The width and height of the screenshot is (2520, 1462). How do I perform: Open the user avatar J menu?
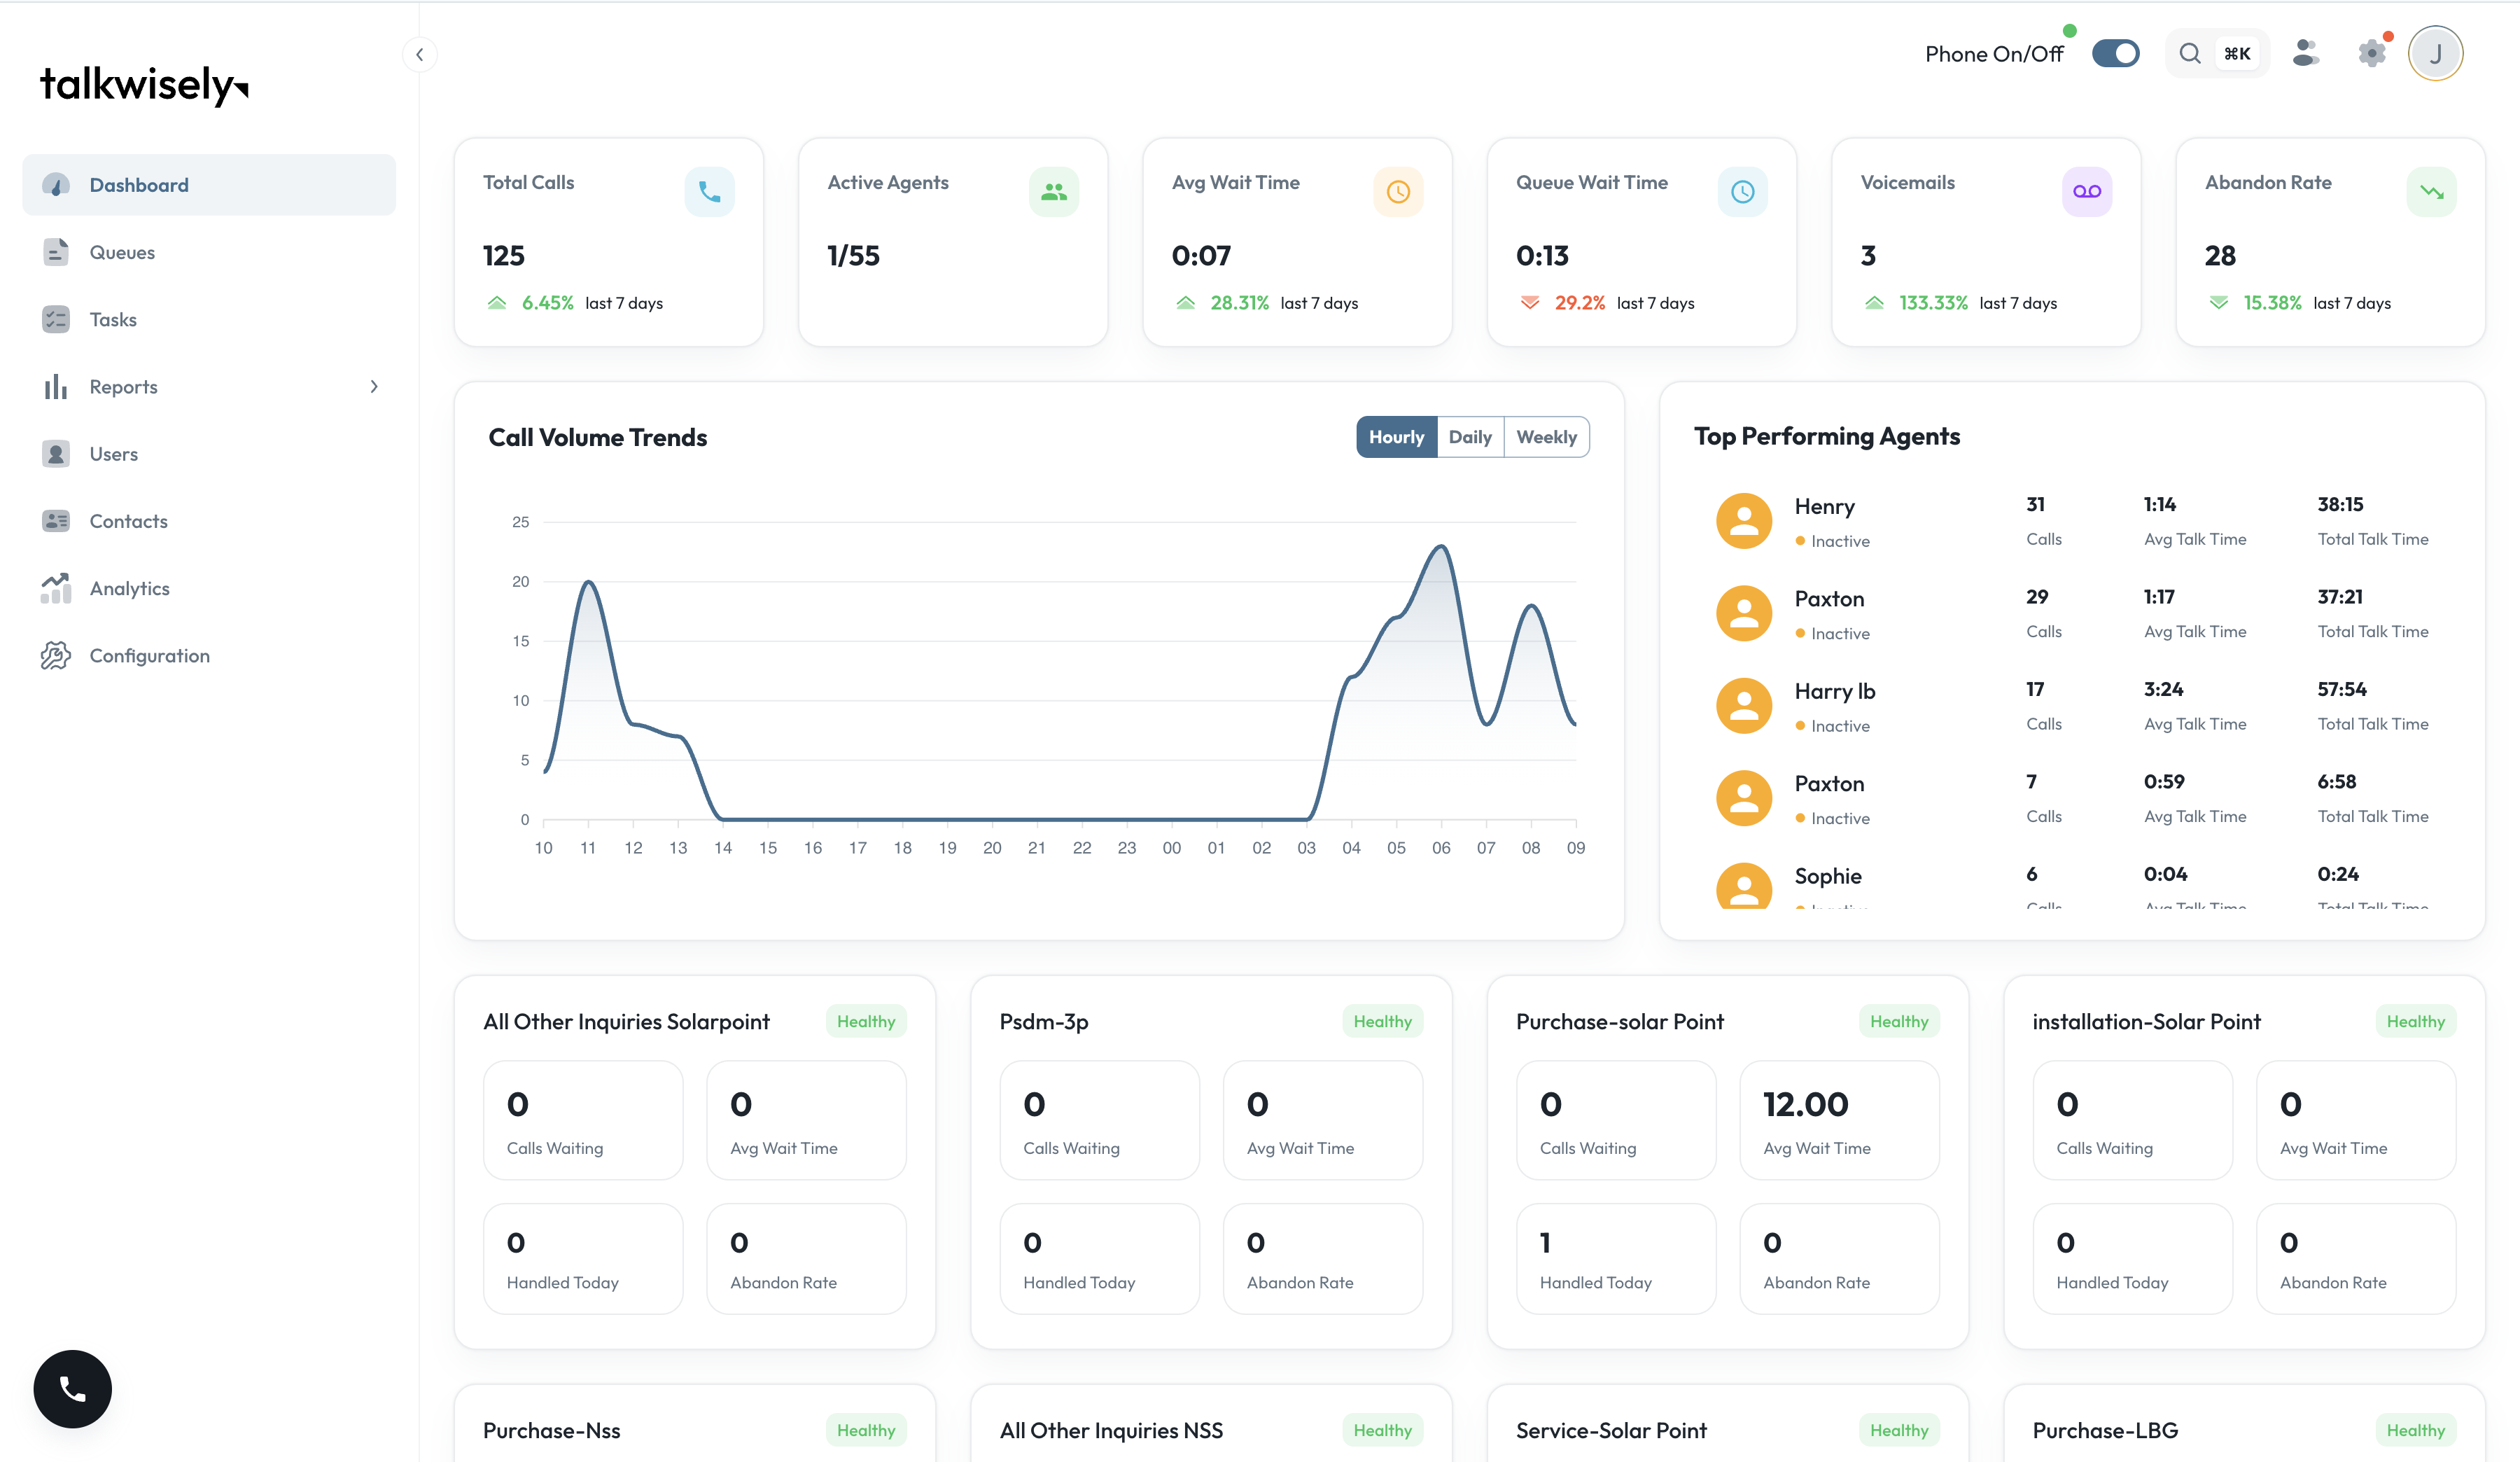(2435, 54)
